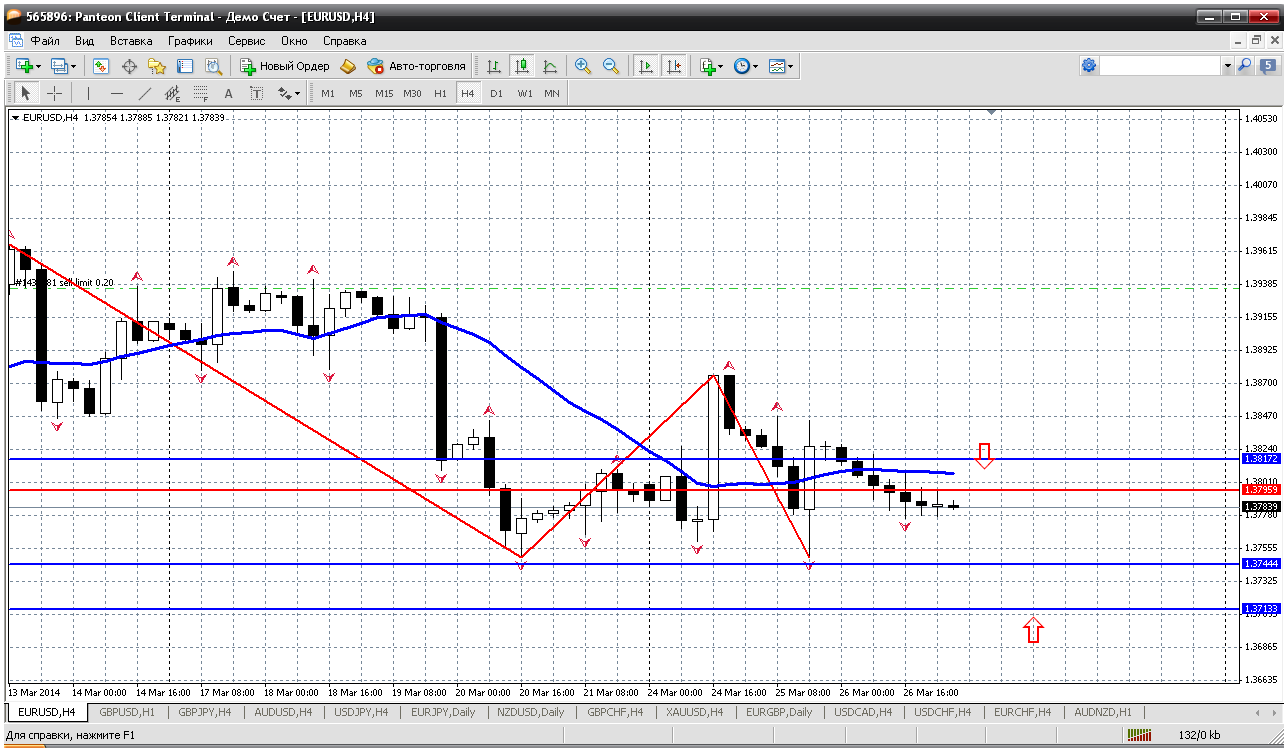Switch timeframe to D1
1288x748 pixels.
click(x=496, y=93)
